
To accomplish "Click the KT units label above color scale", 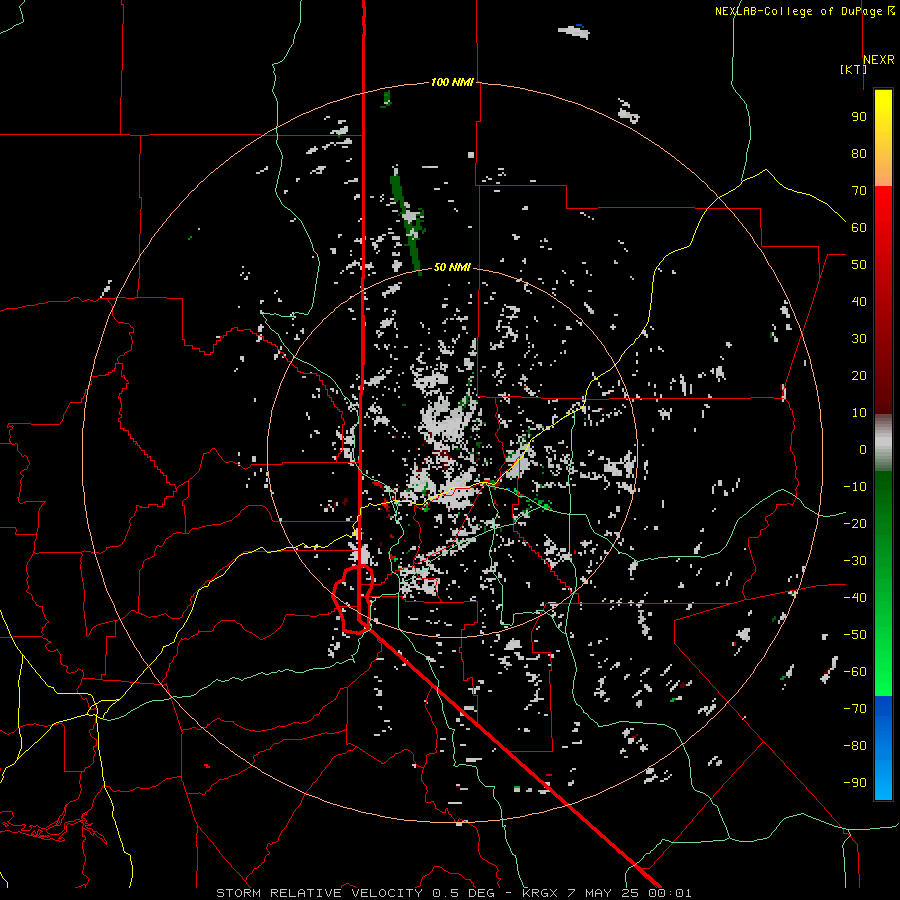I will pos(854,69).
